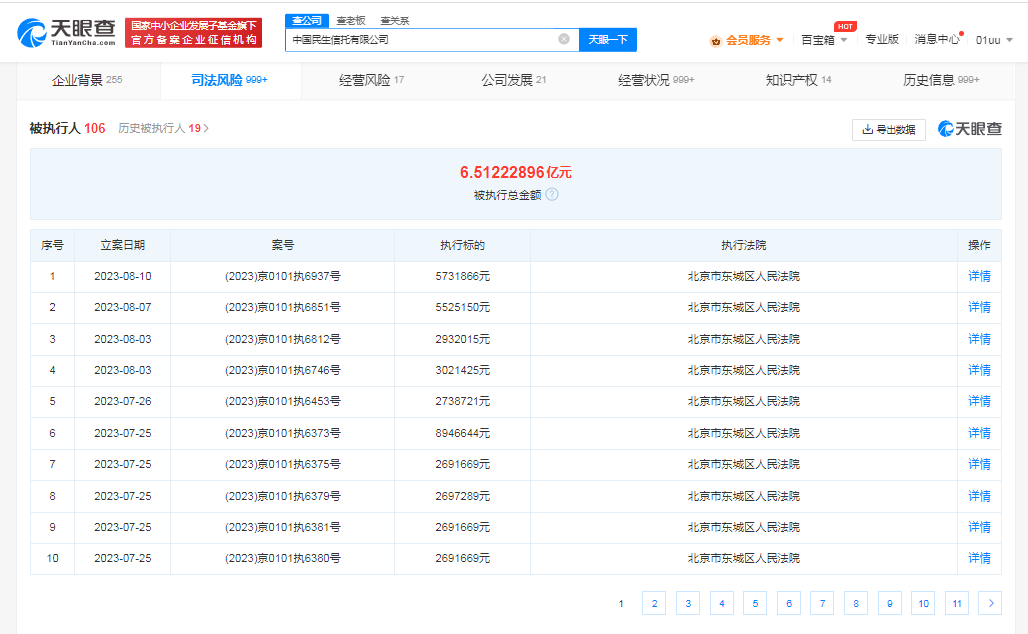Open the 消息中心 notifications

[x=936, y=40]
